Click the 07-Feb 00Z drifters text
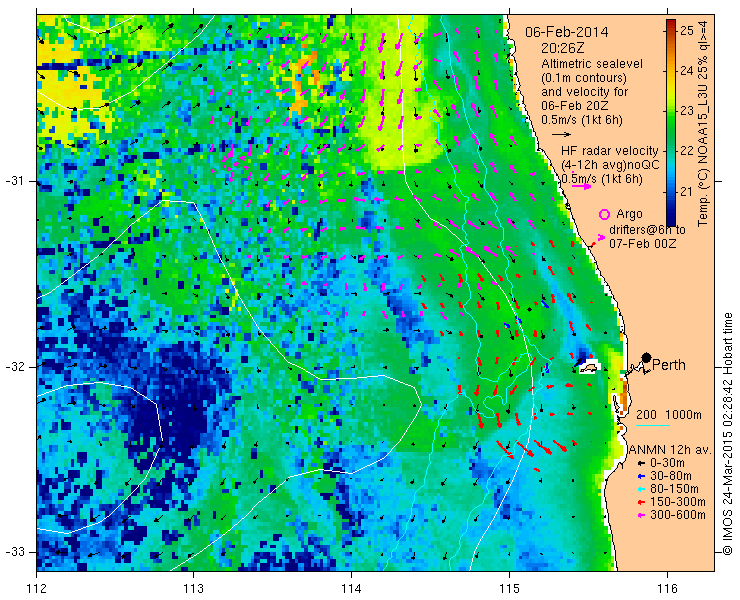 642,244
